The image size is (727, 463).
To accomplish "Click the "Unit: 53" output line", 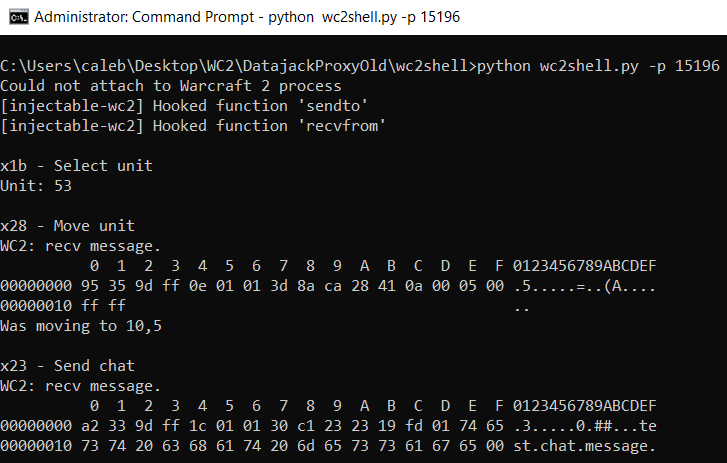I will (36, 185).
